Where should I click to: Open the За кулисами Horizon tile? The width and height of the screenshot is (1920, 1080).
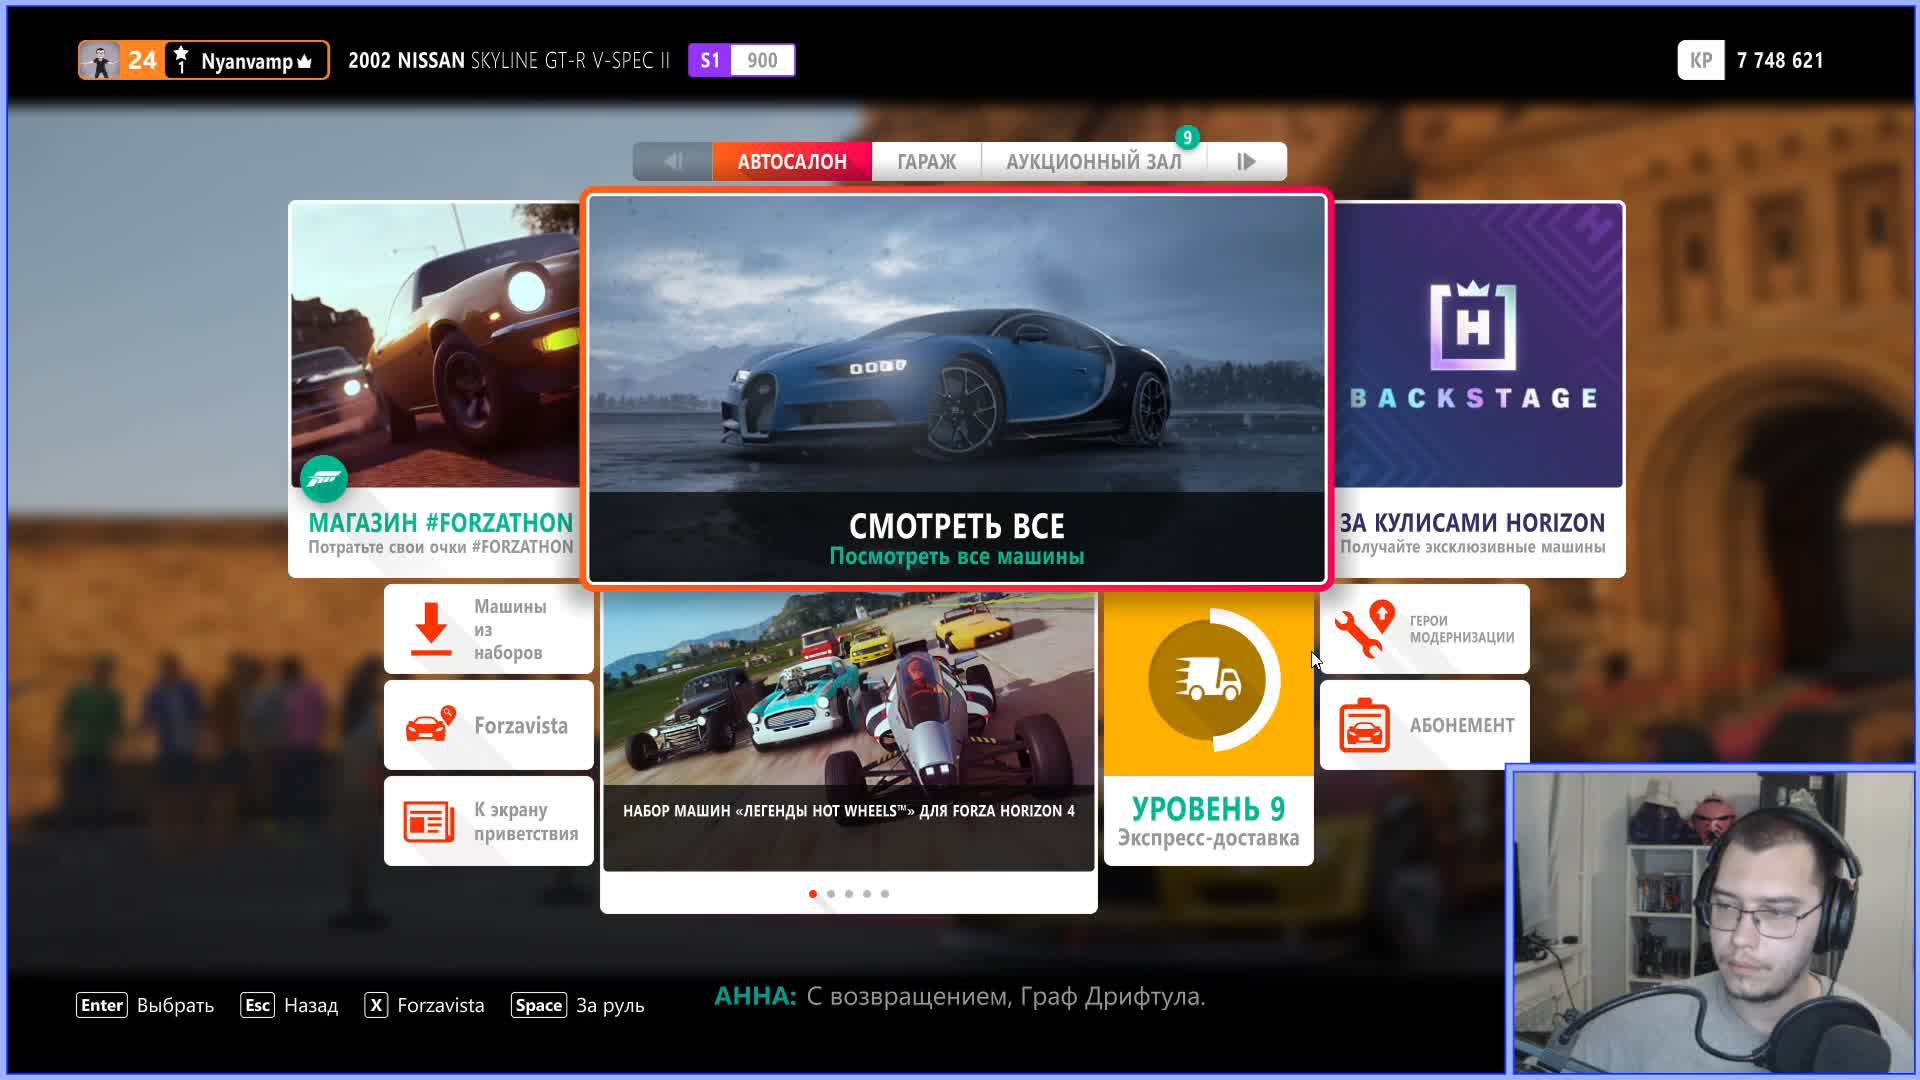click(1478, 389)
